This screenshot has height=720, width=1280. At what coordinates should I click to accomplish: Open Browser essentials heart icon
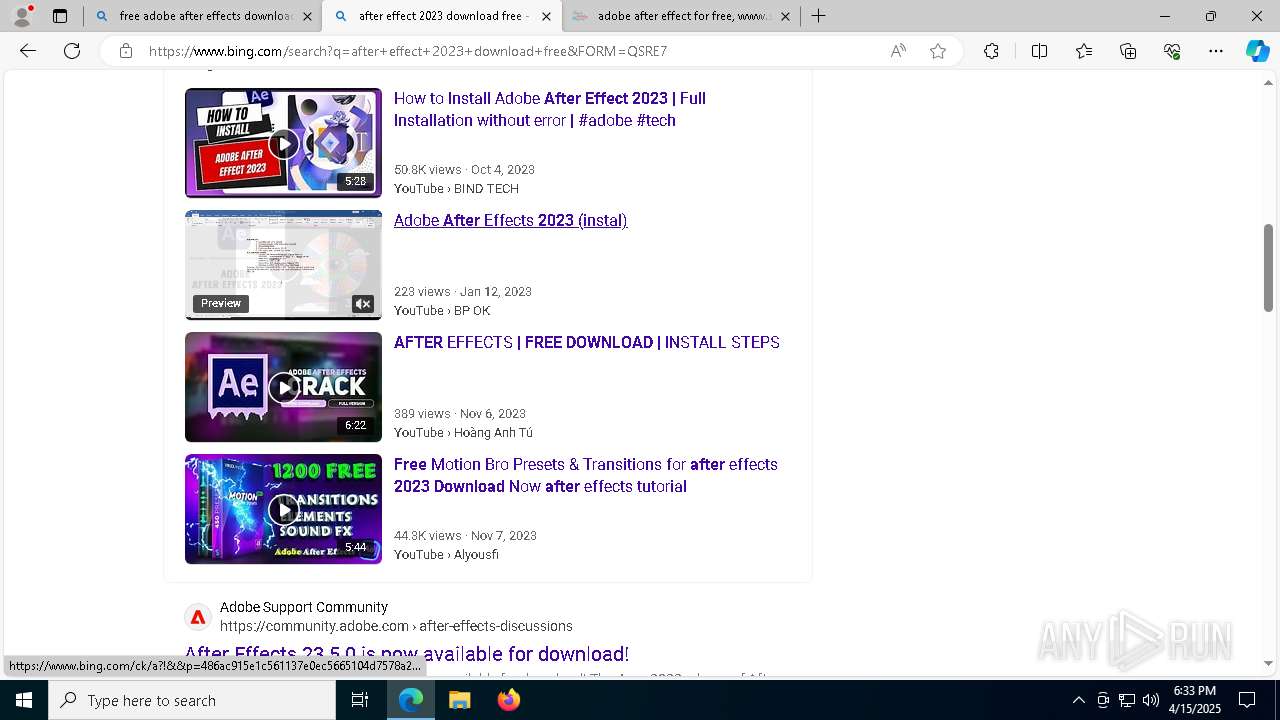(x=1172, y=51)
